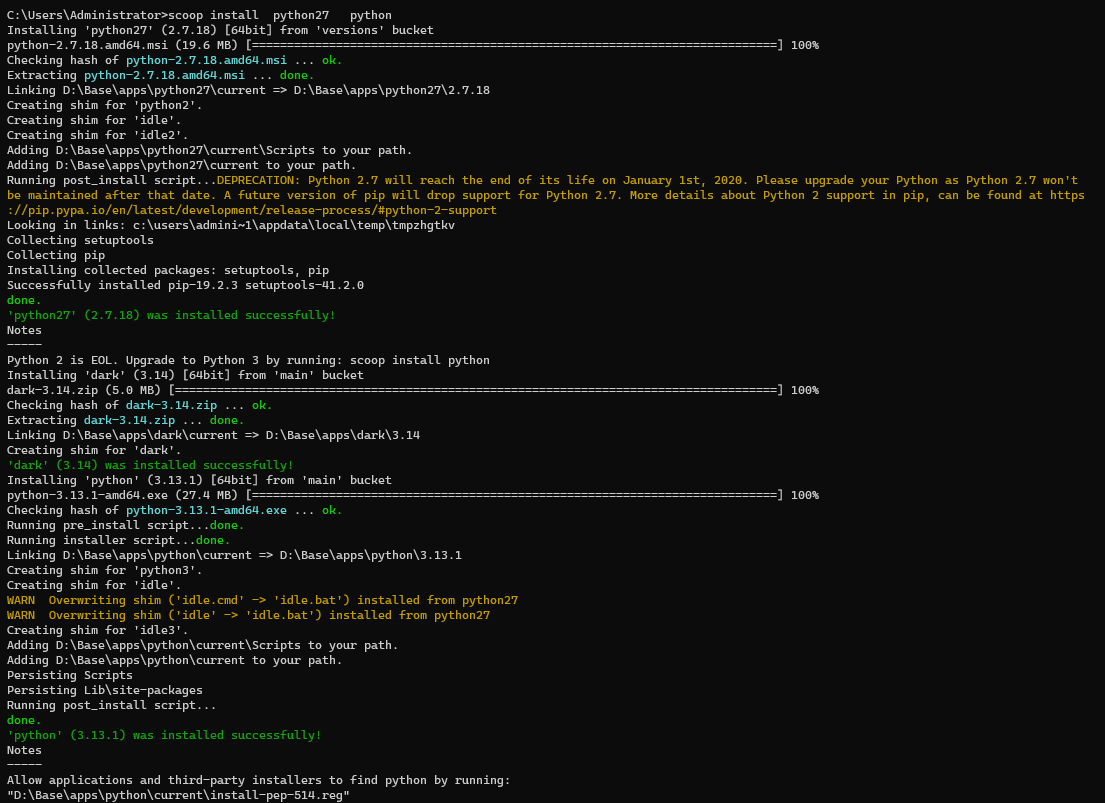The width and height of the screenshot is (1105, 803).
Task: Click cyan 'dark-3.14.zip' in Extracting line
Action: pyautogui.click(x=130, y=420)
